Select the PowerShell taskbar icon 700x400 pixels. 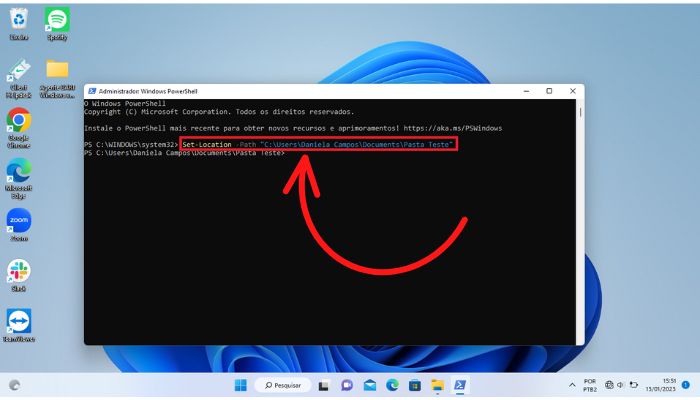460,385
